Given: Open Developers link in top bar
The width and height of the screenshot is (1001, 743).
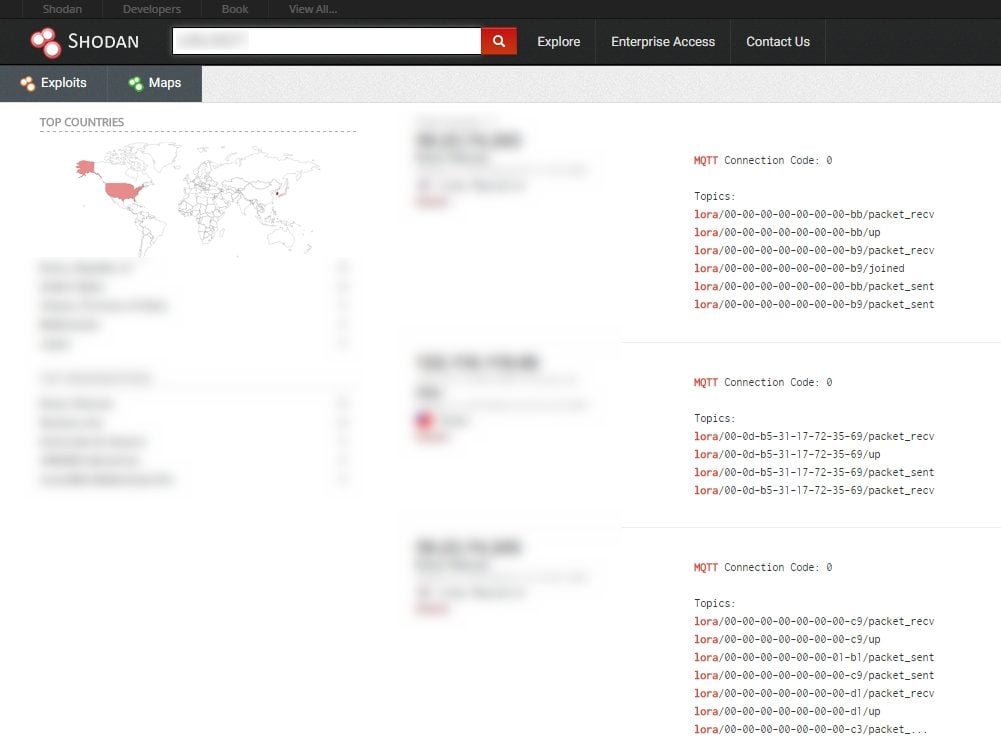Looking at the screenshot, I should 152,9.
